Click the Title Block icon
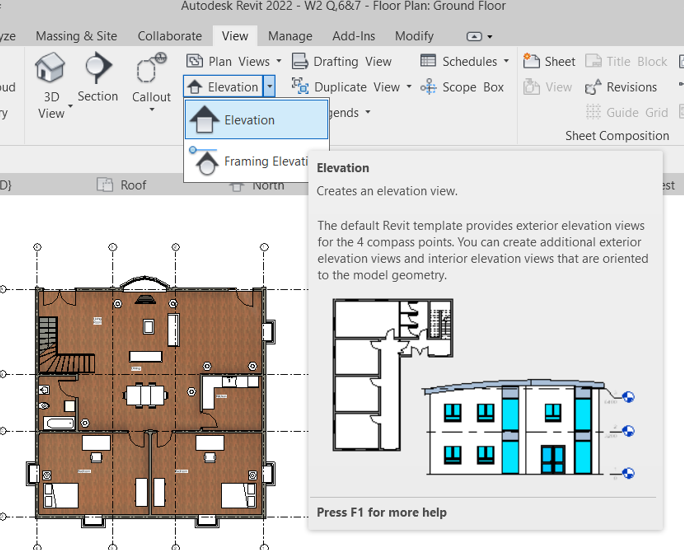 (x=593, y=61)
